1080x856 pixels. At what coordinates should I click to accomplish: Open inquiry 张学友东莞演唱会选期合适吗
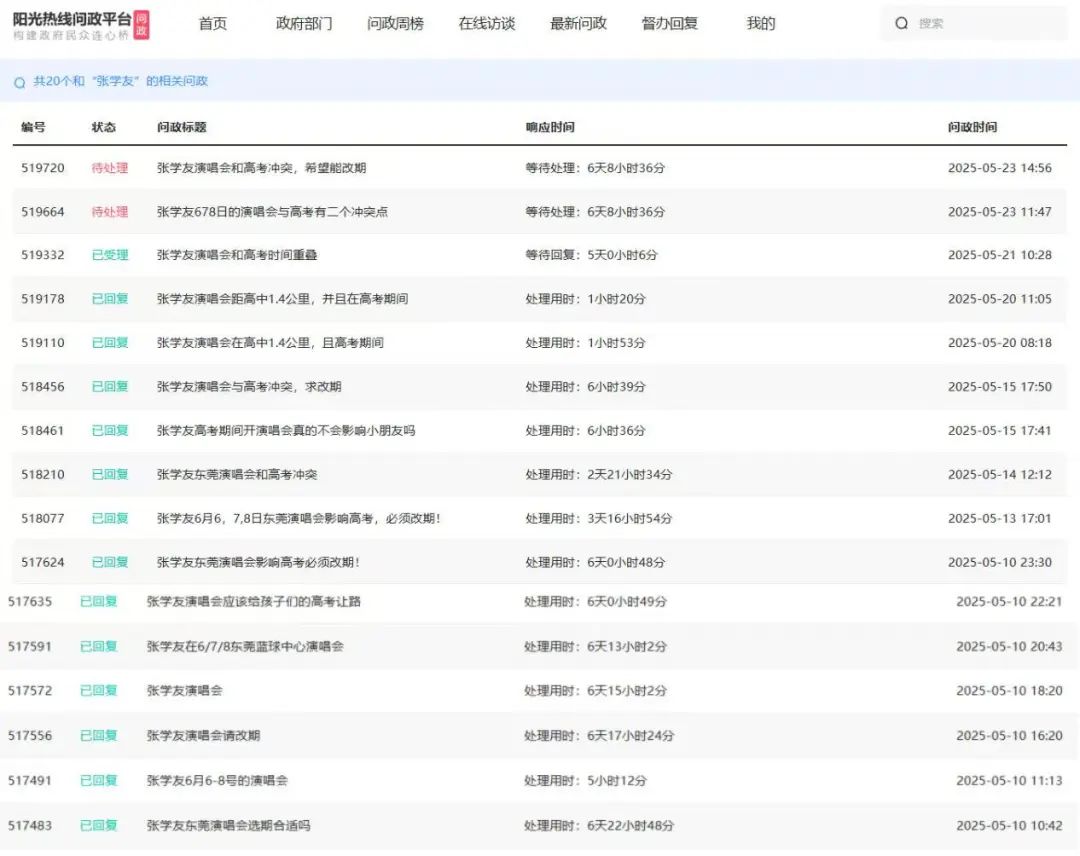point(228,825)
